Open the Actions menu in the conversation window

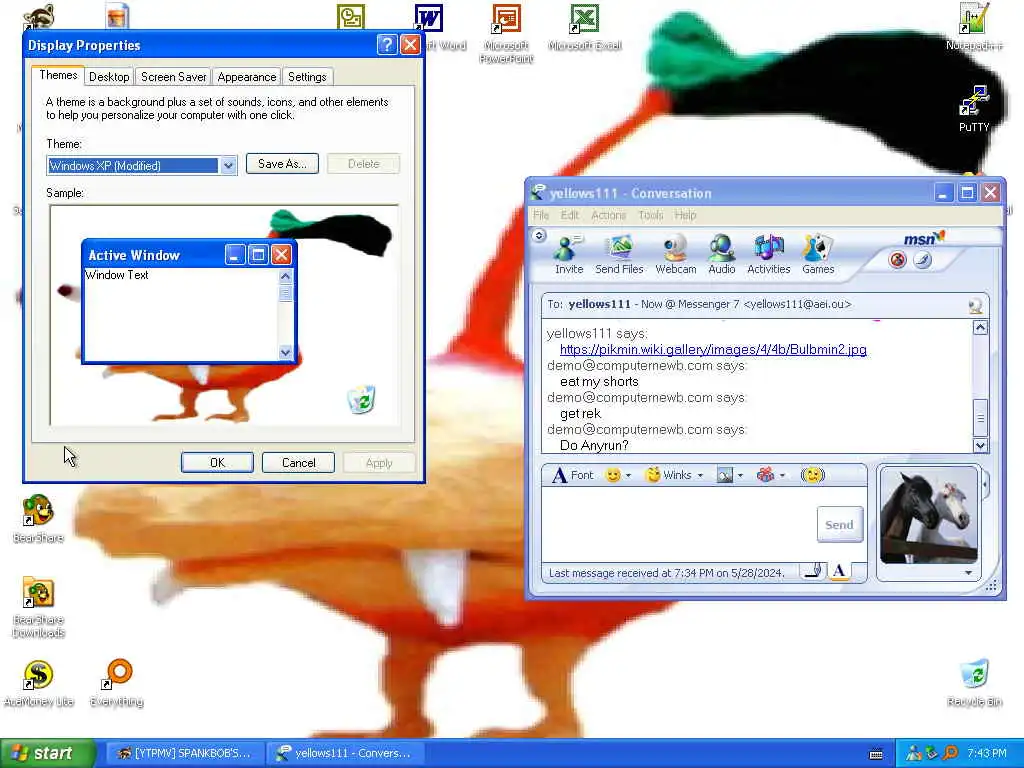[x=609, y=215]
